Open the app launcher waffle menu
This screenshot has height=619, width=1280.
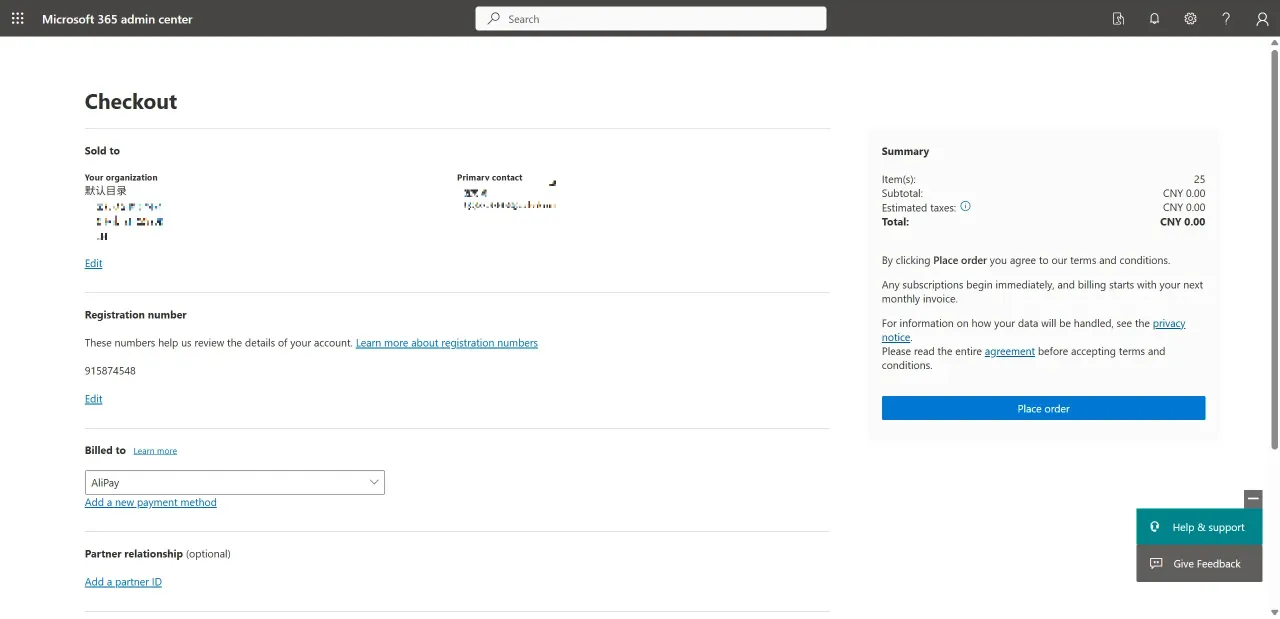pyautogui.click(x=18, y=19)
